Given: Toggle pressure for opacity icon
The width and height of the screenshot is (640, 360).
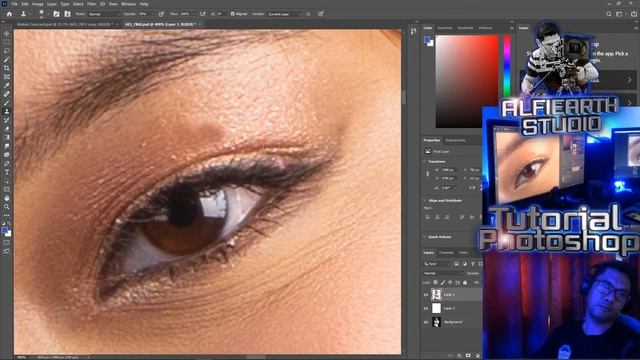Looking at the screenshot, I should [x=162, y=14].
